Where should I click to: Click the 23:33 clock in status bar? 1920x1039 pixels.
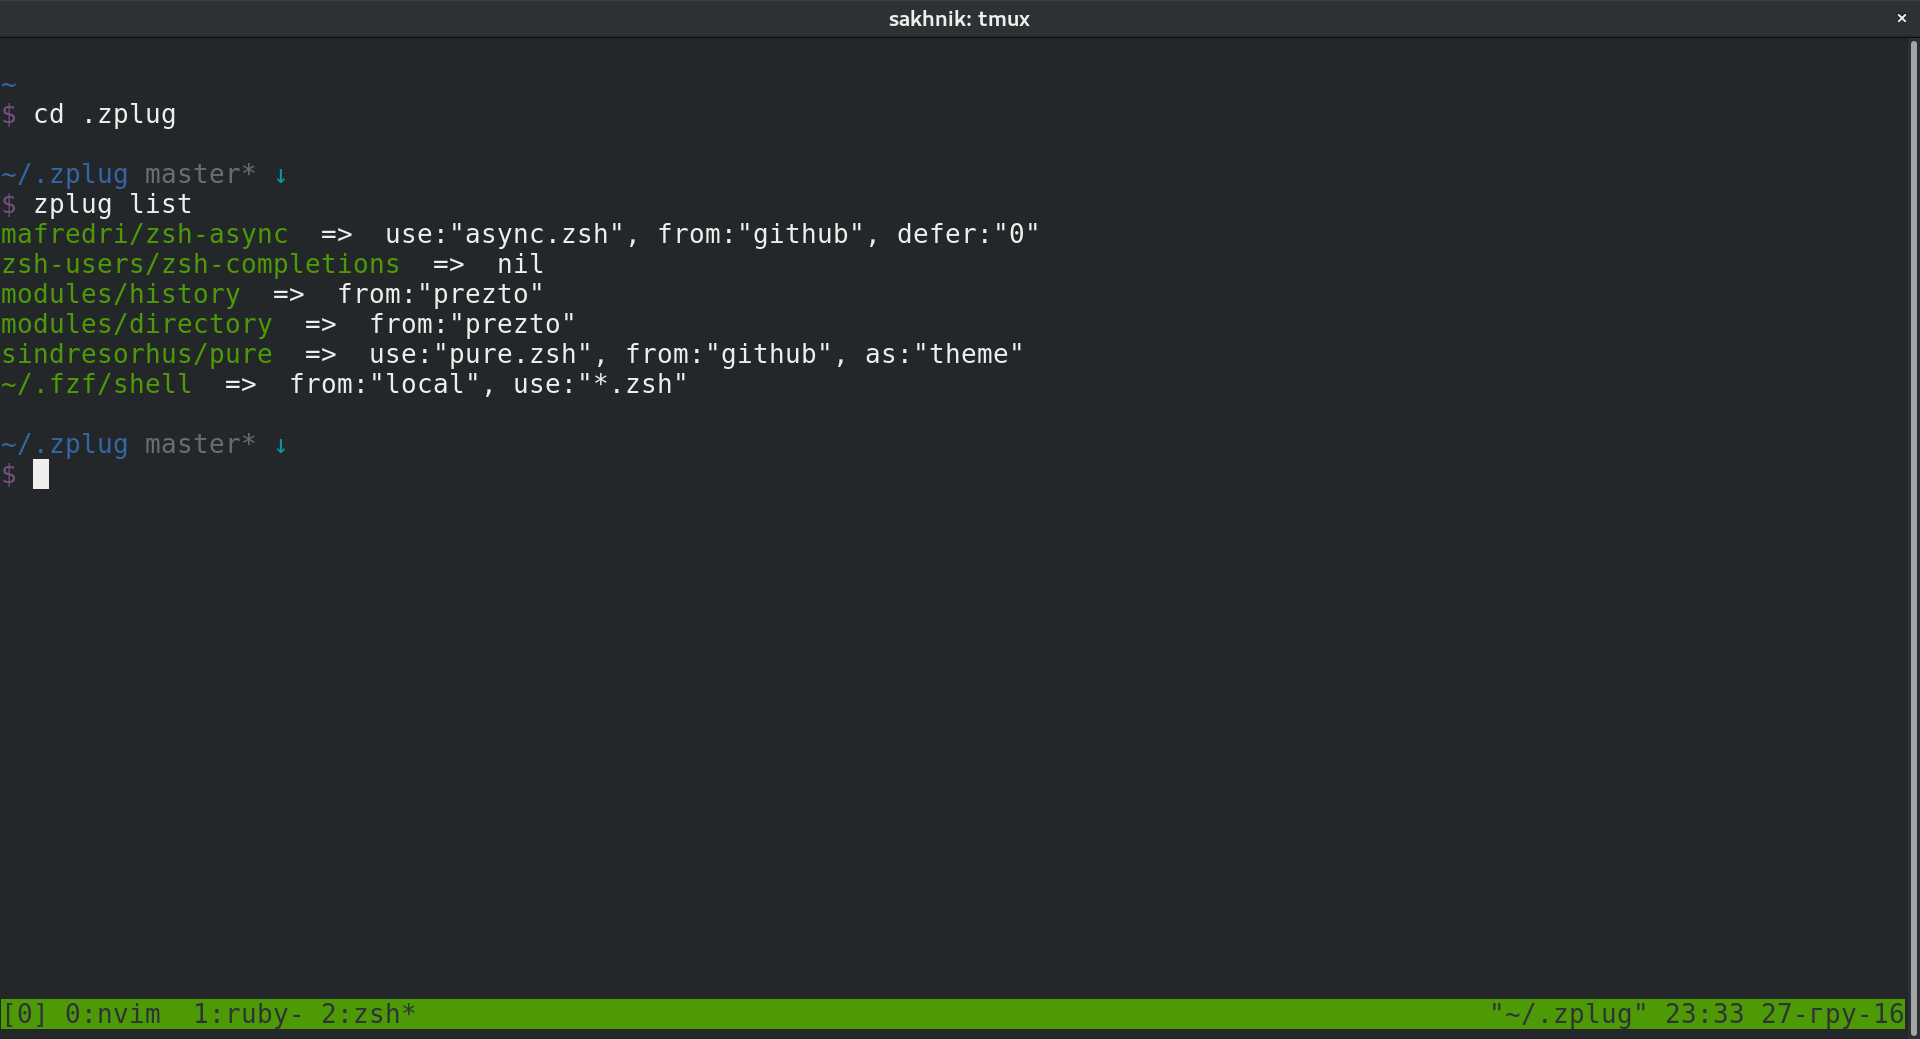pos(1704,1014)
